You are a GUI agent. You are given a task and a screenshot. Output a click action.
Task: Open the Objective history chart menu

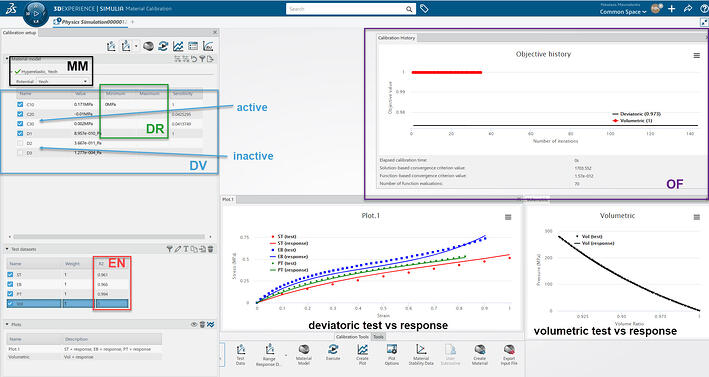point(696,56)
